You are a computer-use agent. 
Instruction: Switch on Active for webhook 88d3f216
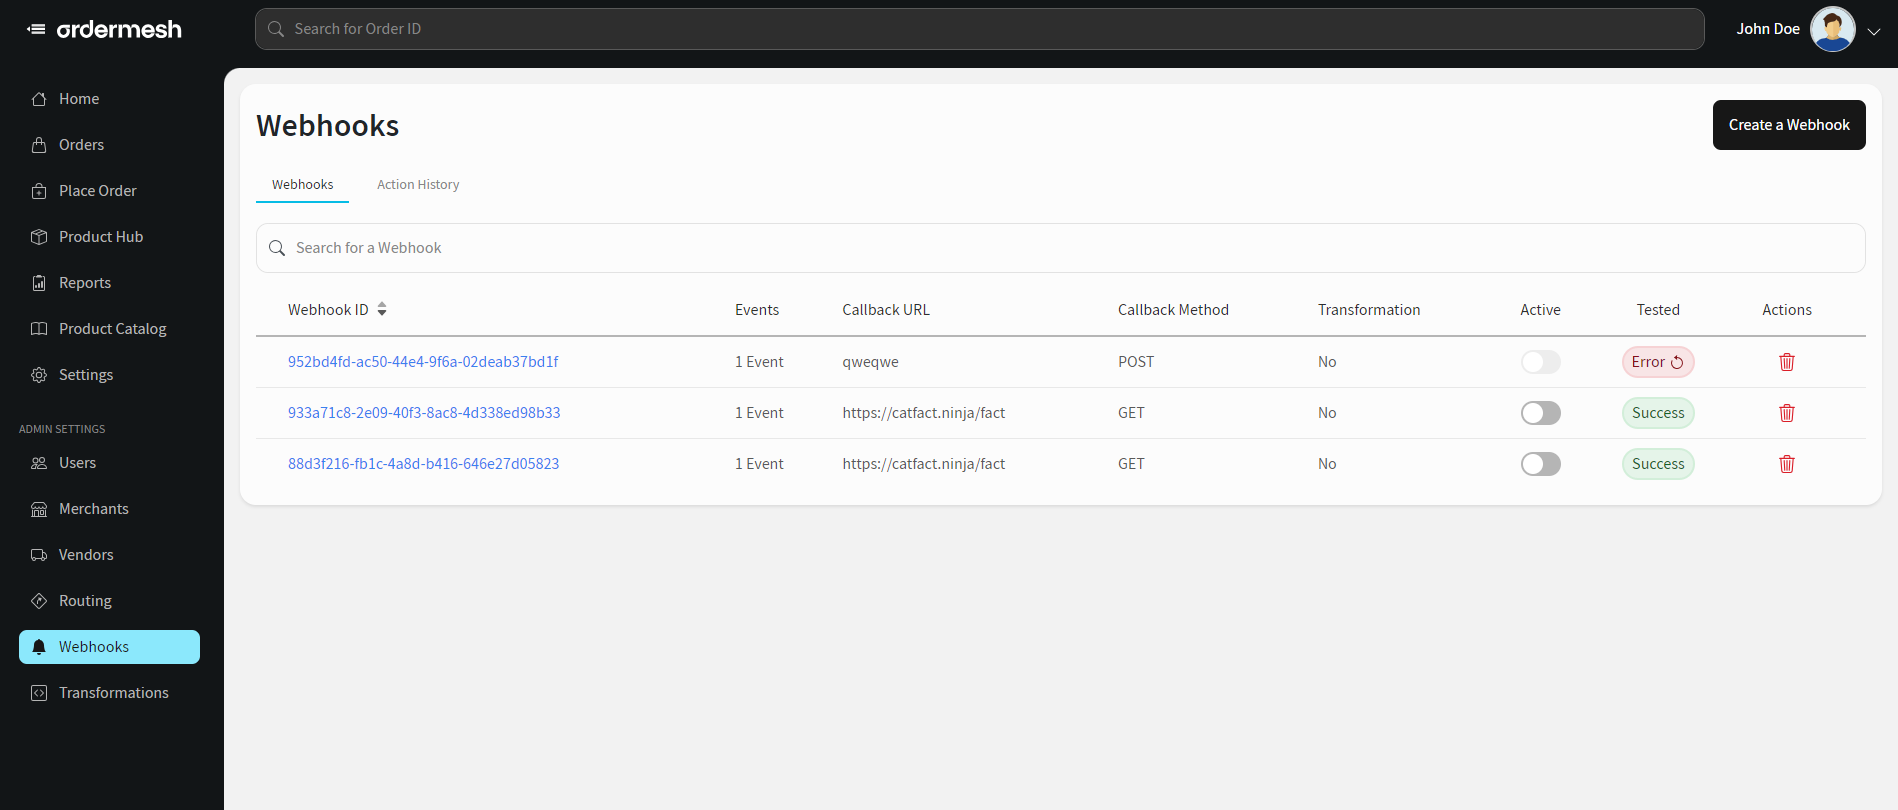point(1540,464)
